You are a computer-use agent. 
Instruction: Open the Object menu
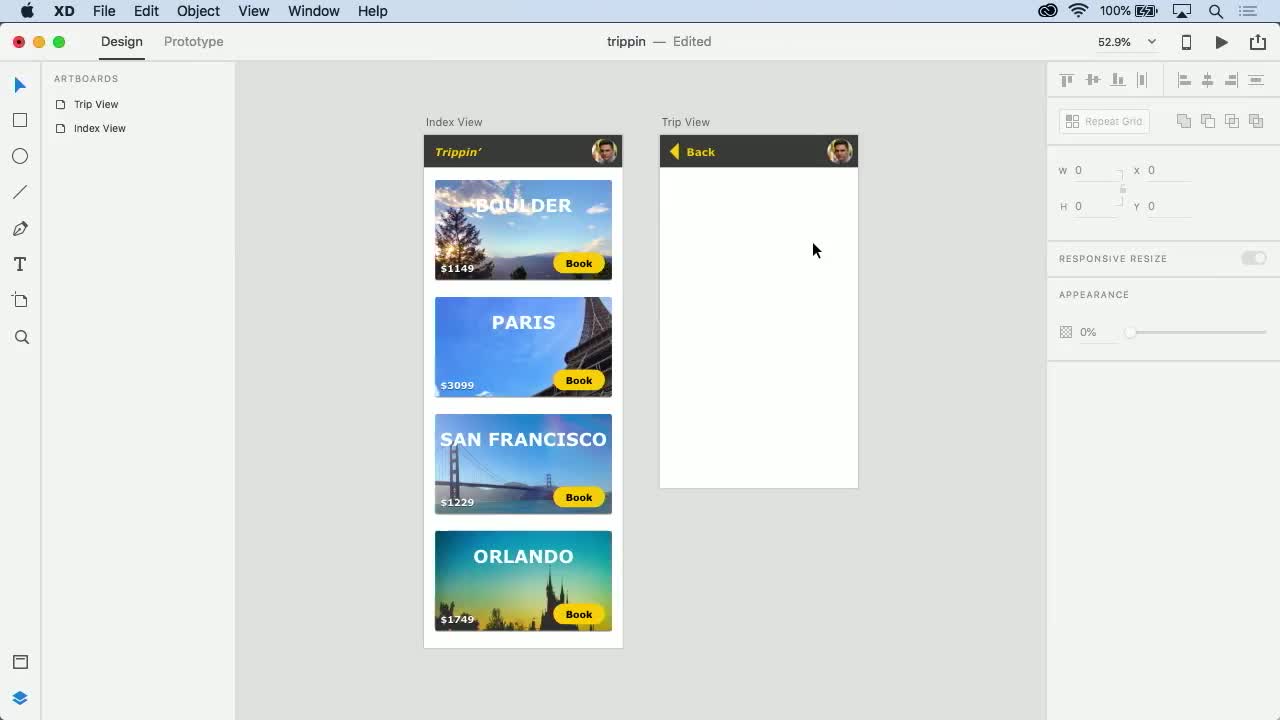[198, 11]
